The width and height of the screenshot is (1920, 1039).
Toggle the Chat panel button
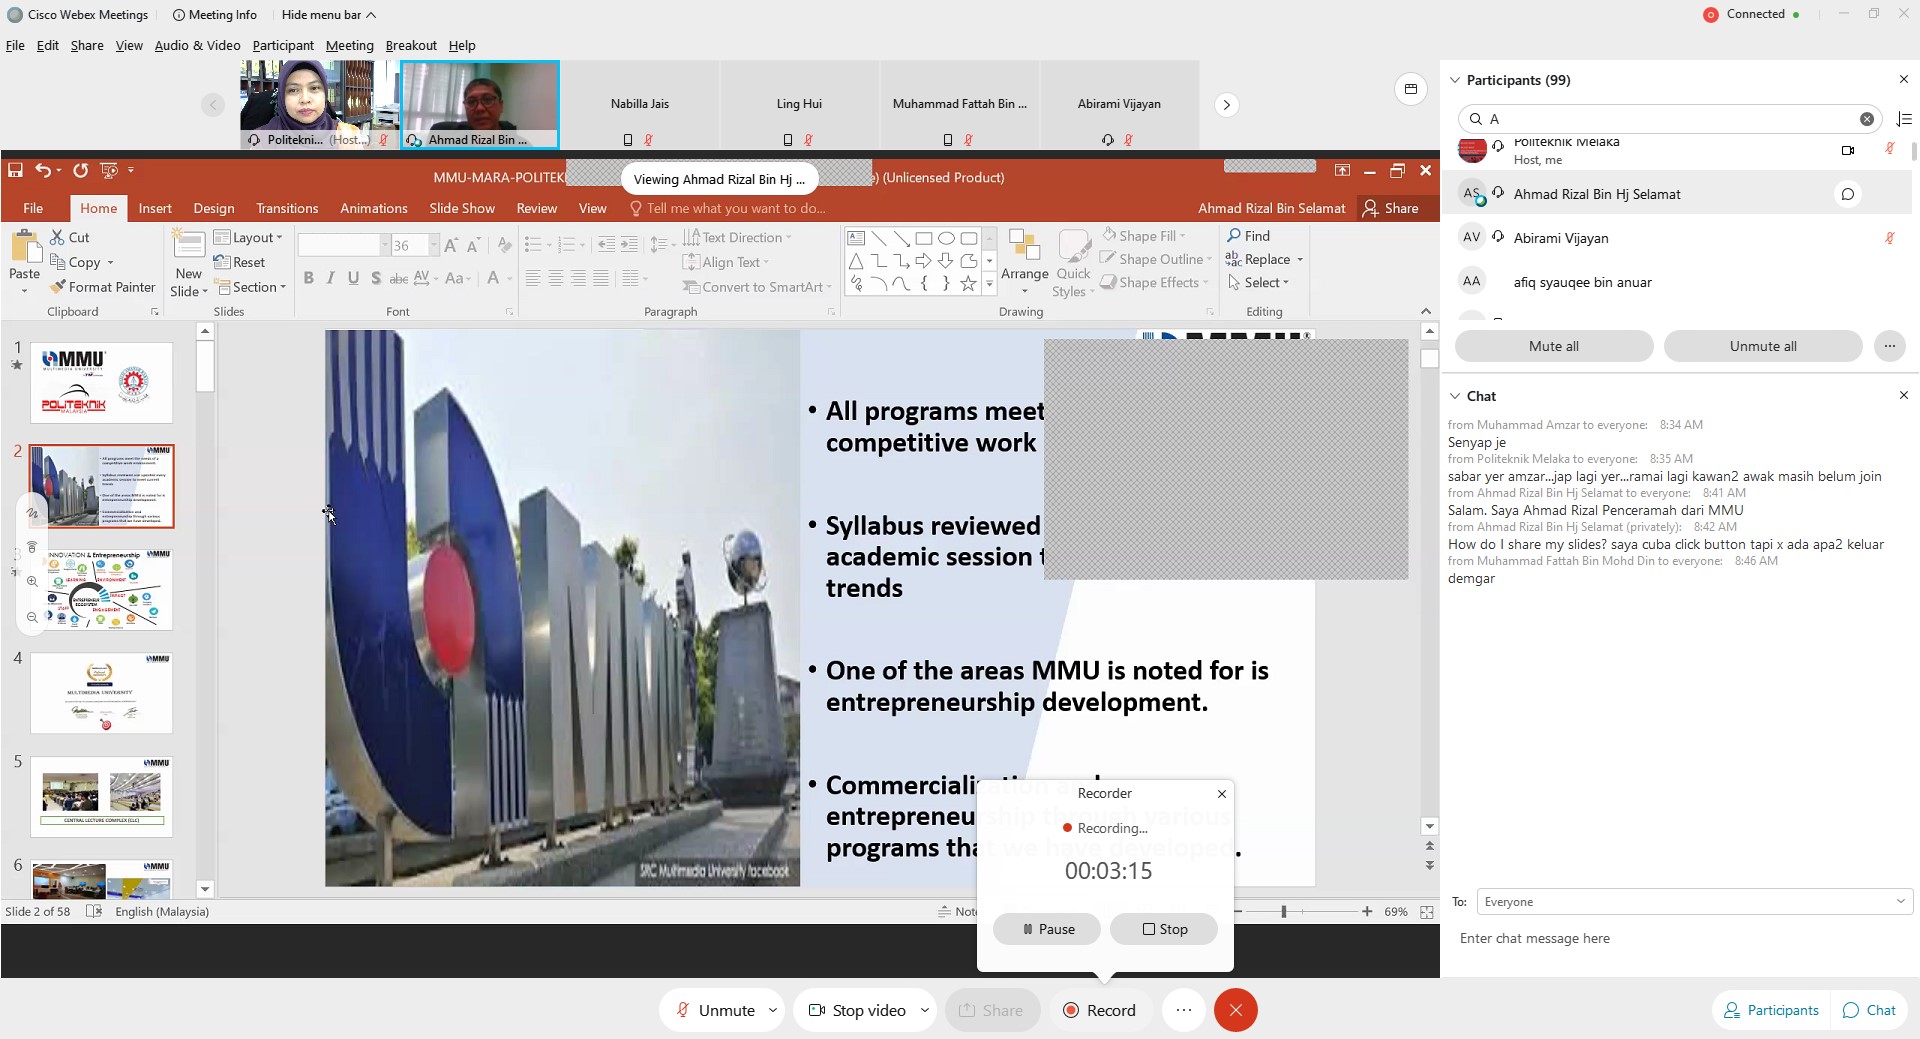click(1870, 1010)
